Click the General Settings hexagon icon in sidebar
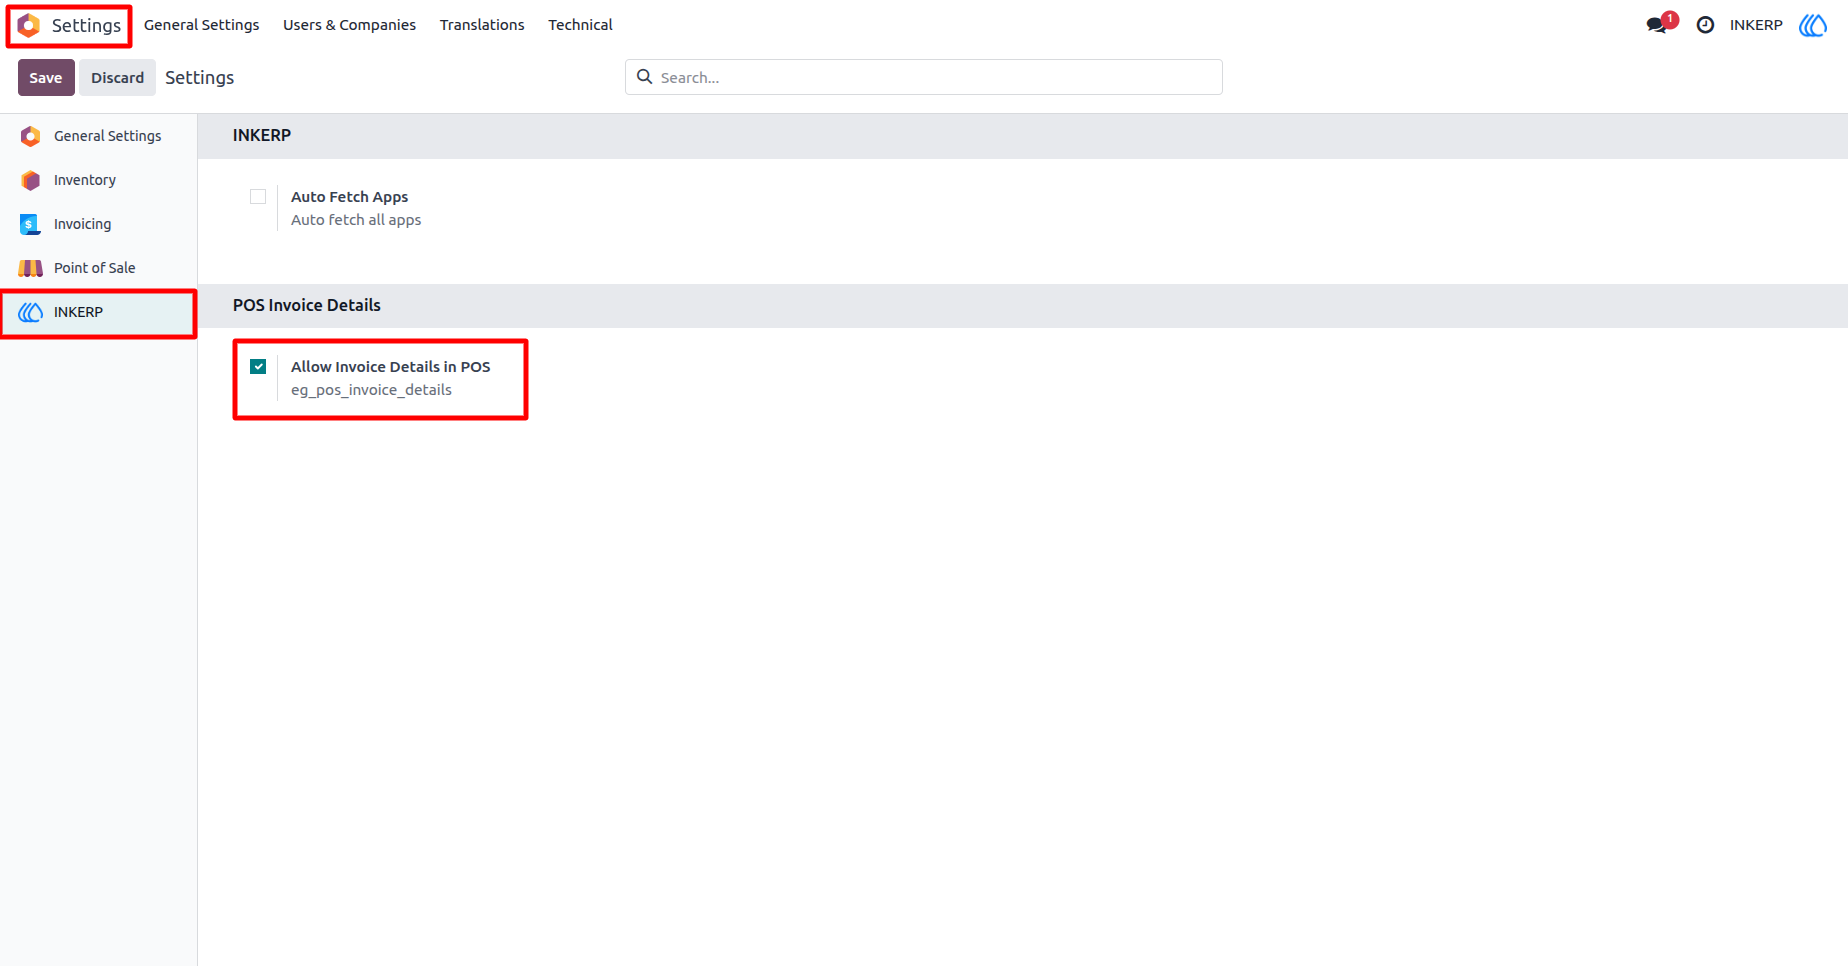 tap(31, 136)
